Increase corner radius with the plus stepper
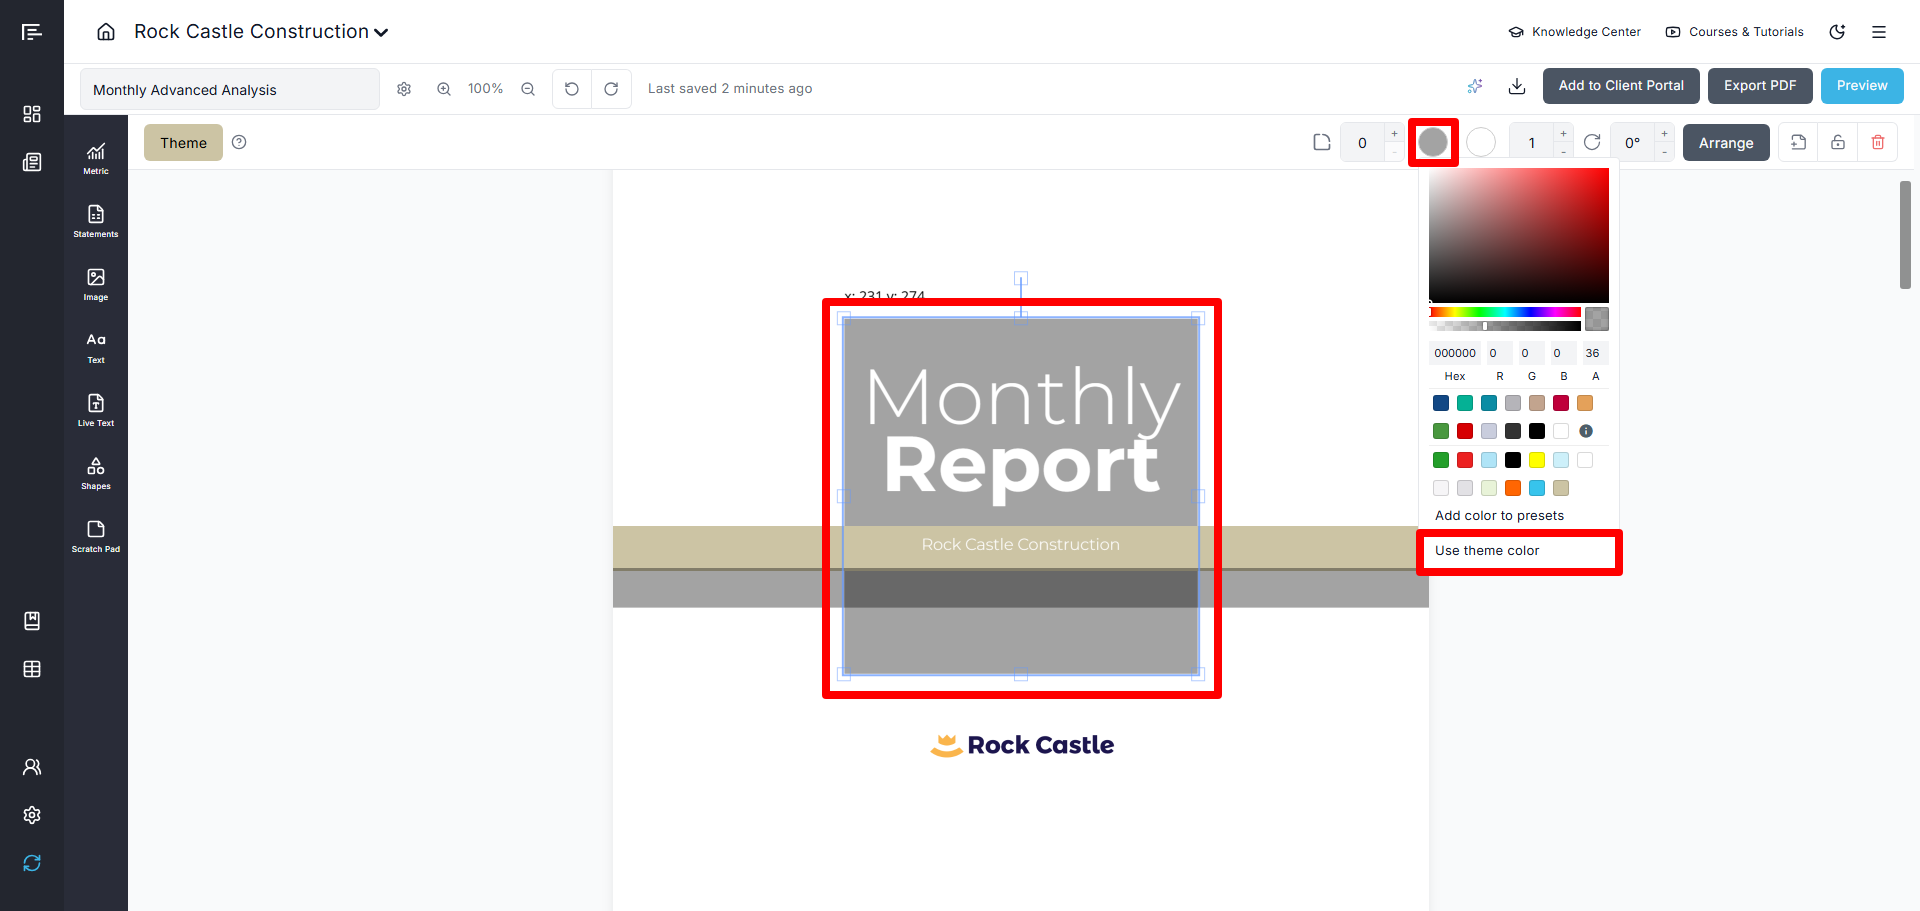Image resolution: width=1920 pixels, height=911 pixels. tap(1394, 134)
